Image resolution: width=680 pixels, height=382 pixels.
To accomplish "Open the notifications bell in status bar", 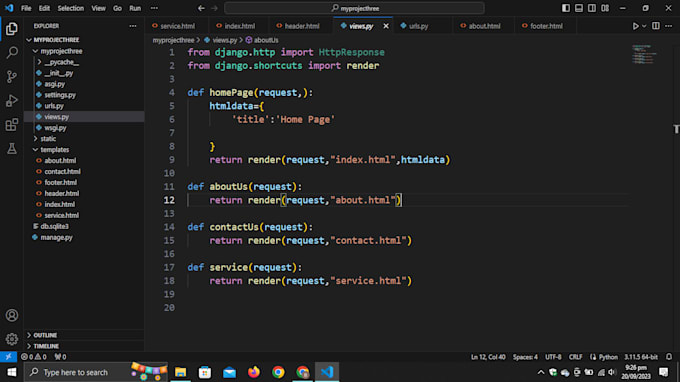I will coord(669,357).
